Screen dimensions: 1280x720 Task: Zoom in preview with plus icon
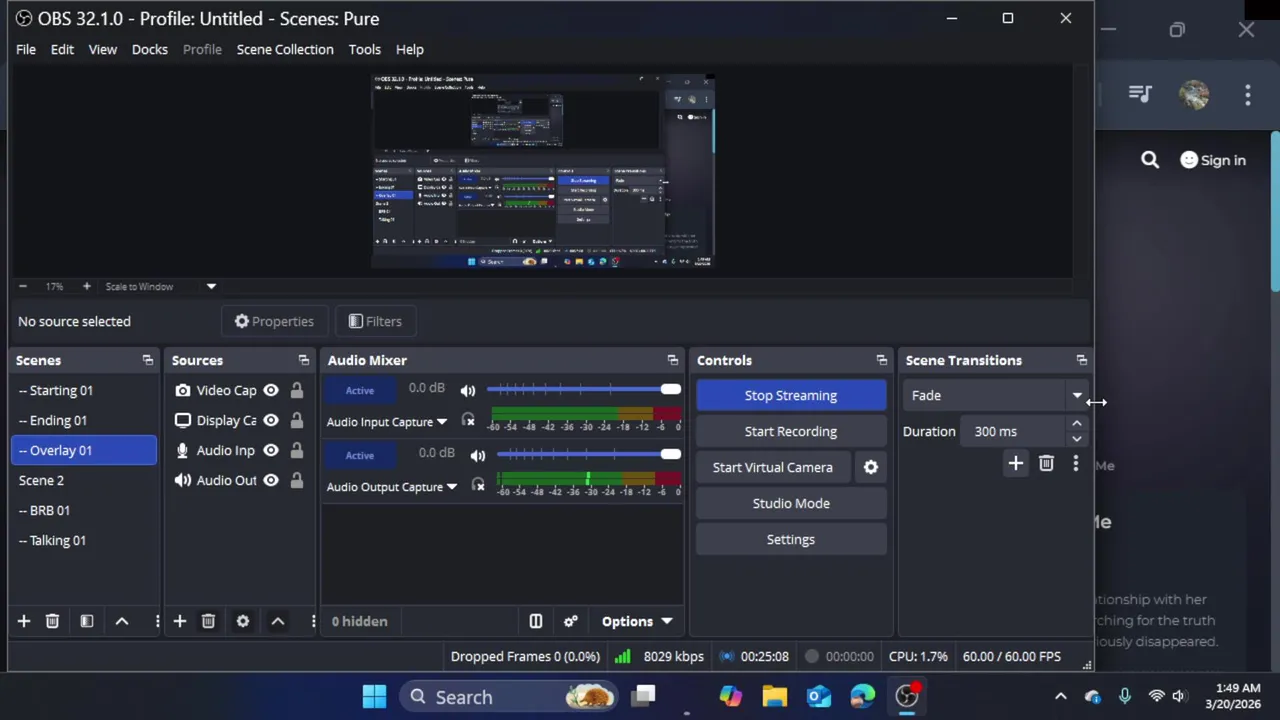pos(86,286)
